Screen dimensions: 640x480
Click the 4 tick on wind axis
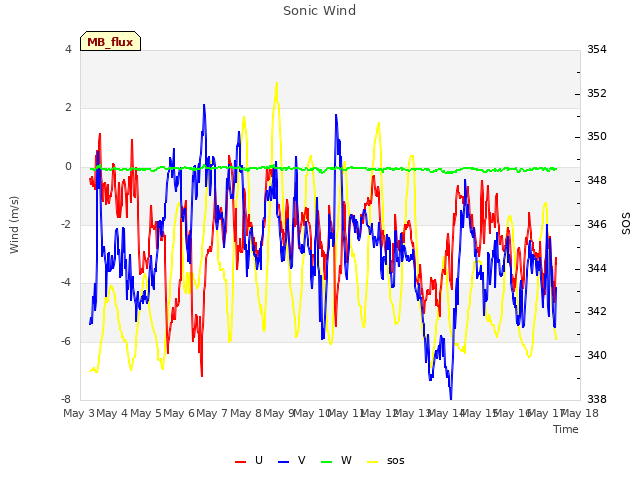(68, 49)
